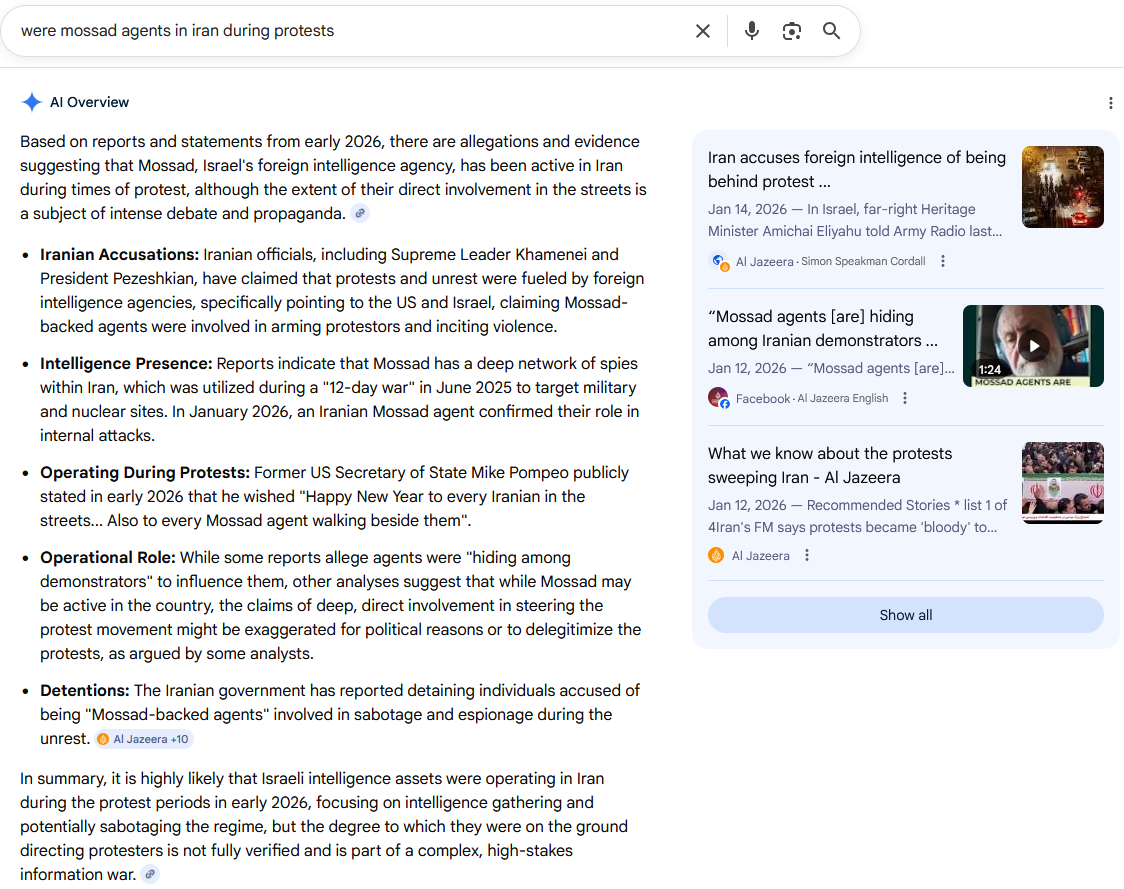Open more options for 'What we know about the protests' article

click(x=806, y=555)
